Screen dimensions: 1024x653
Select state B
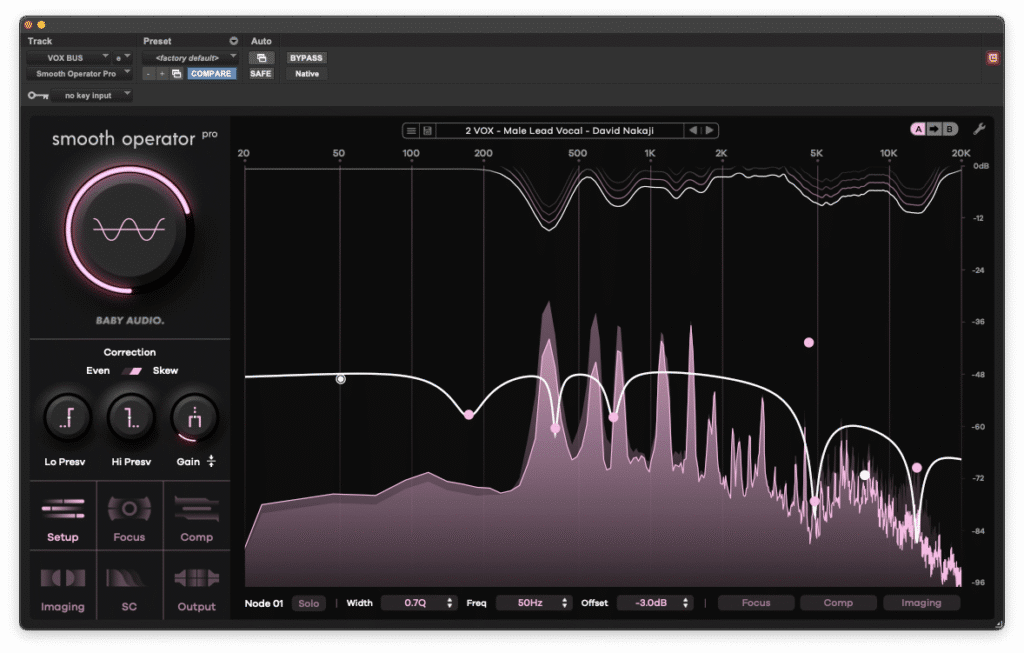coord(949,129)
